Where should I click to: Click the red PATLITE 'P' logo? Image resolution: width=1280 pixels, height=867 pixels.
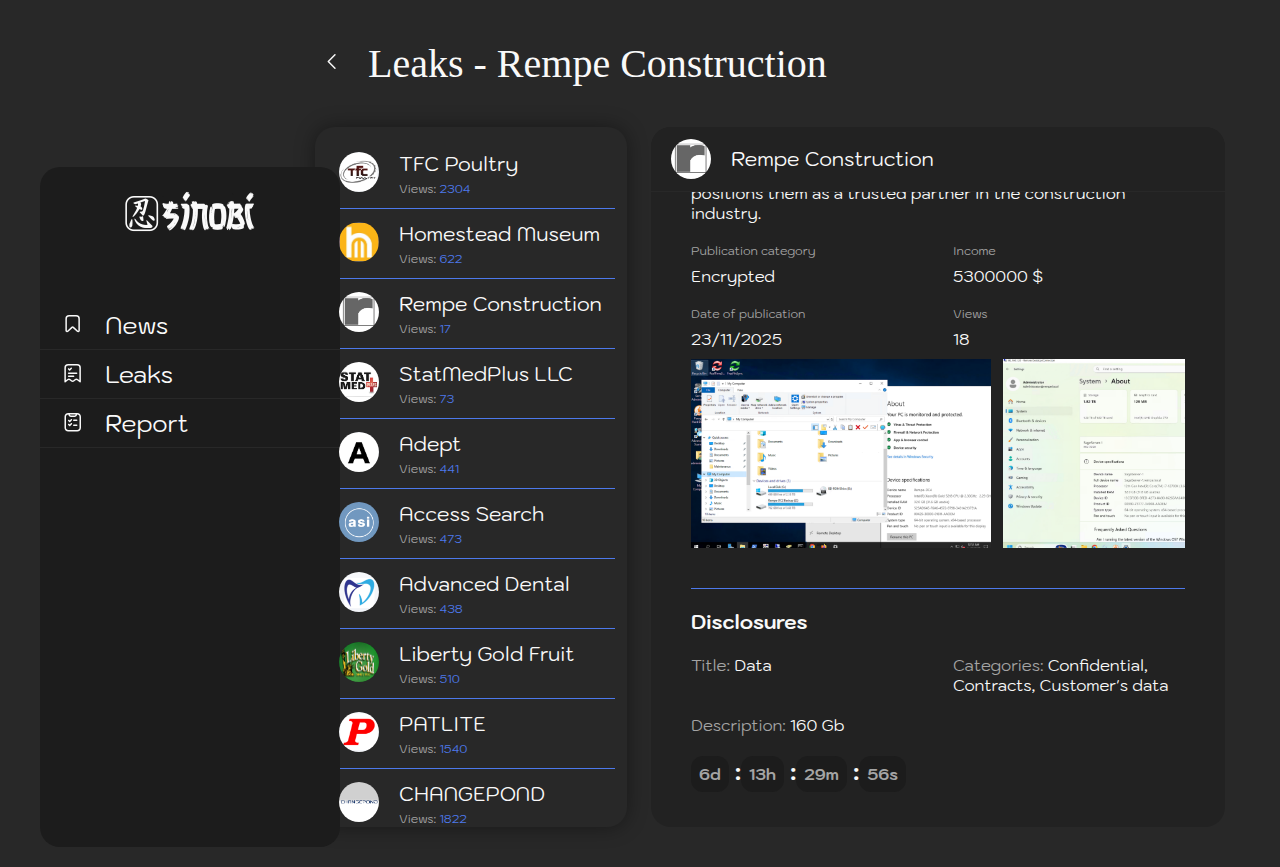point(359,732)
